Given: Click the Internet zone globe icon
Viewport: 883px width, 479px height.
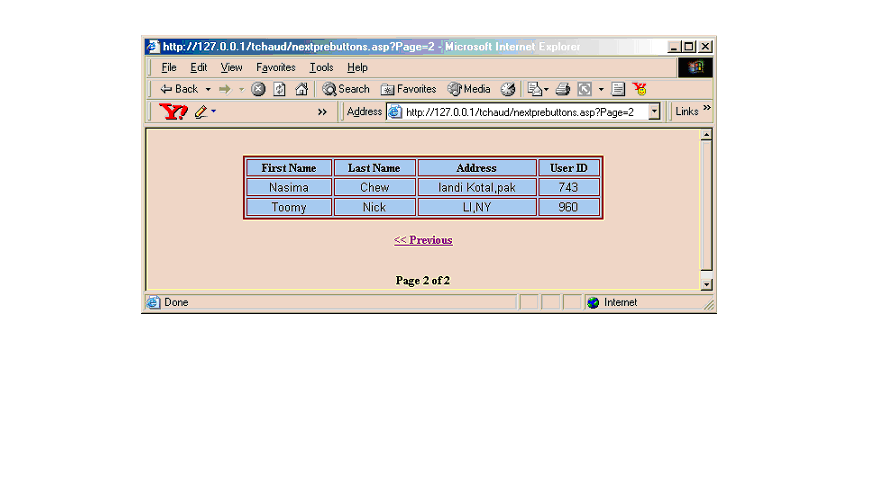Looking at the screenshot, I should pos(593,303).
